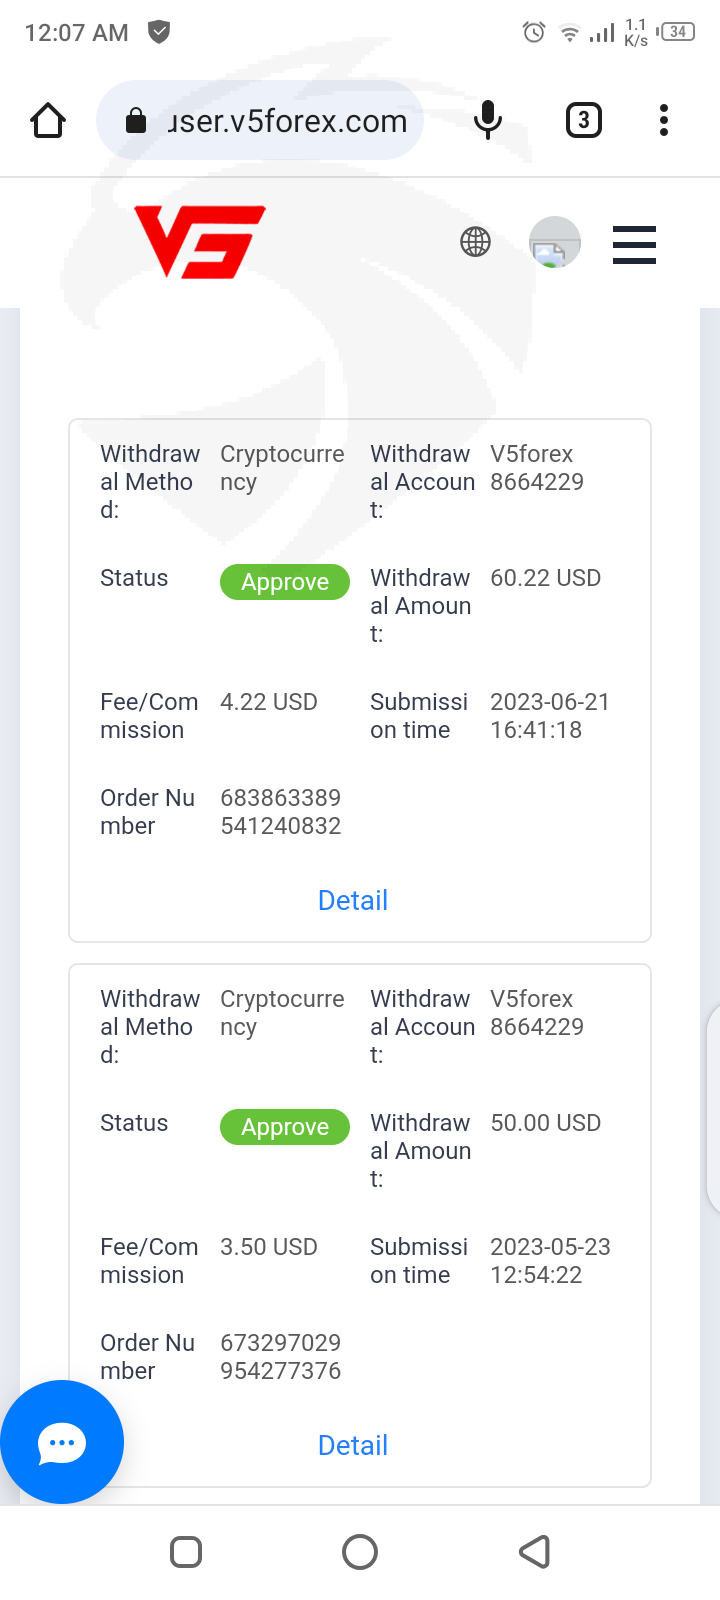The height and width of the screenshot is (1600, 720).
Task: Click the Approve status badge dated 2023-05-23
Action: click(x=285, y=1127)
